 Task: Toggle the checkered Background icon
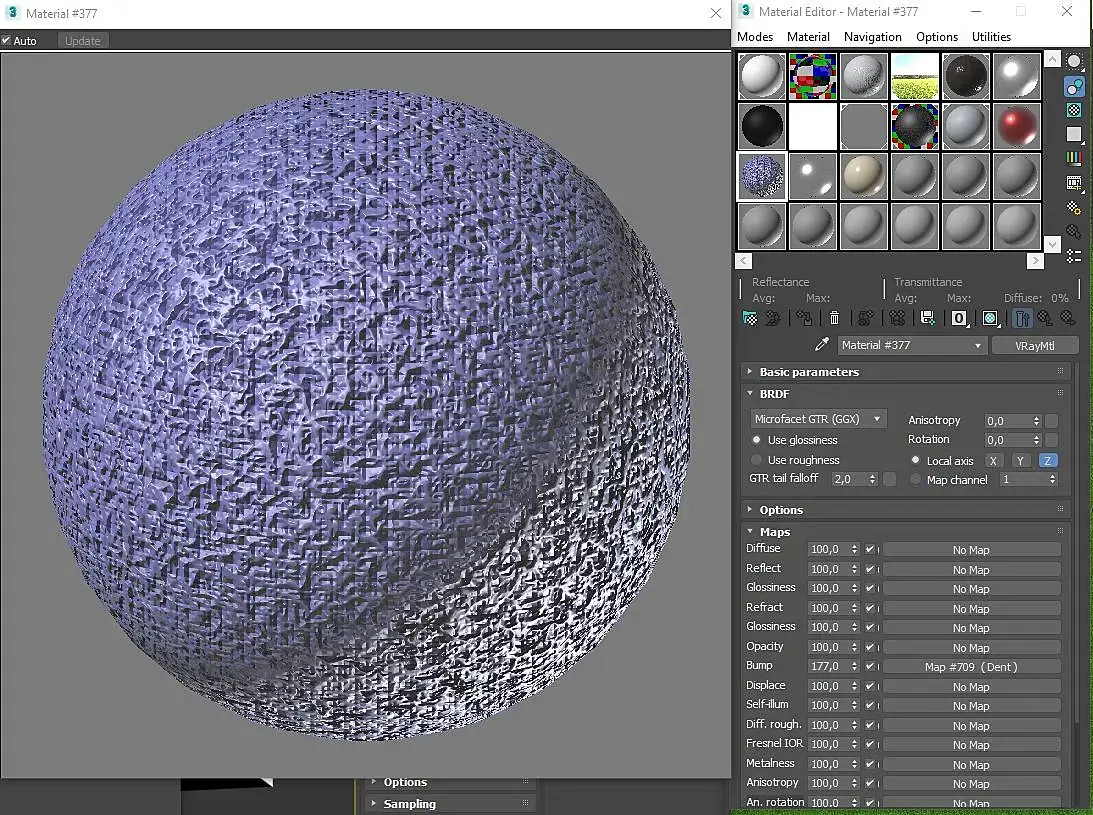pyautogui.click(x=1074, y=110)
